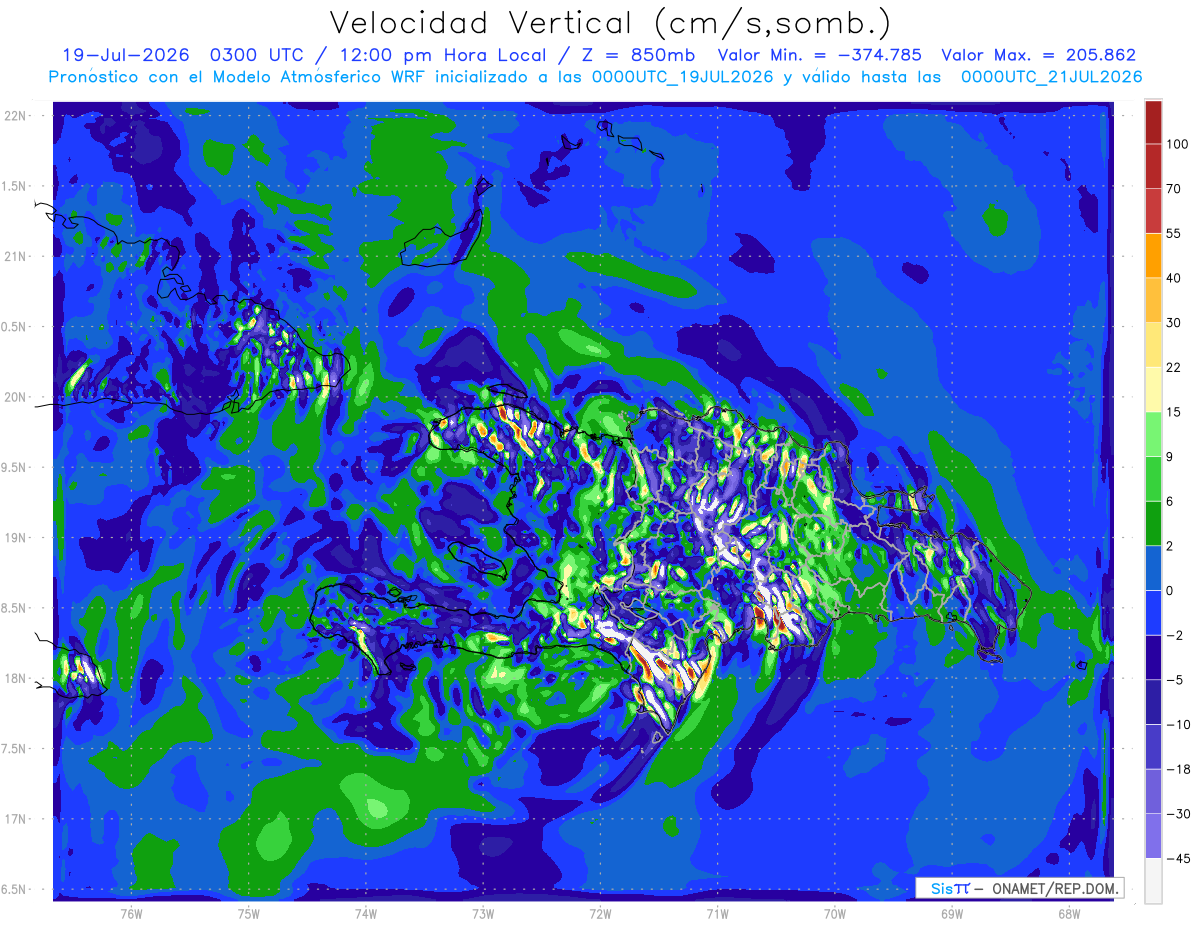The height and width of the screenshot is (927, 1200).
Task: Click the latitude label "17N"
Action: [18, 819]
